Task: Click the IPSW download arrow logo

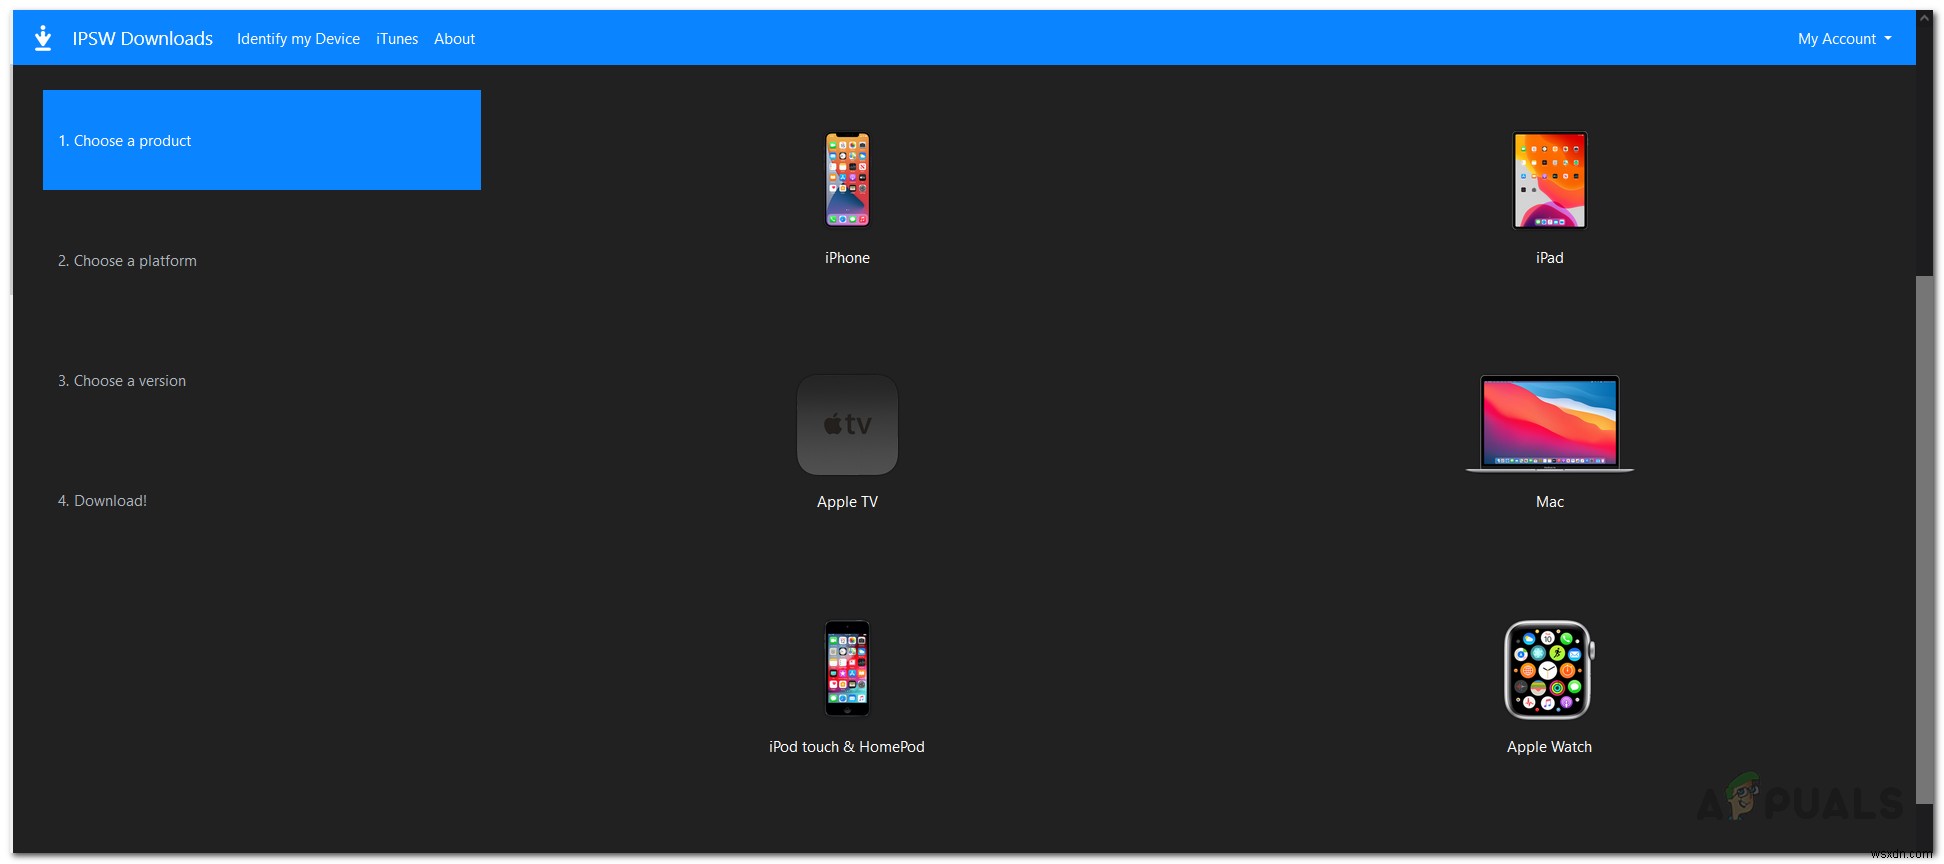Action: pos(43,38)
